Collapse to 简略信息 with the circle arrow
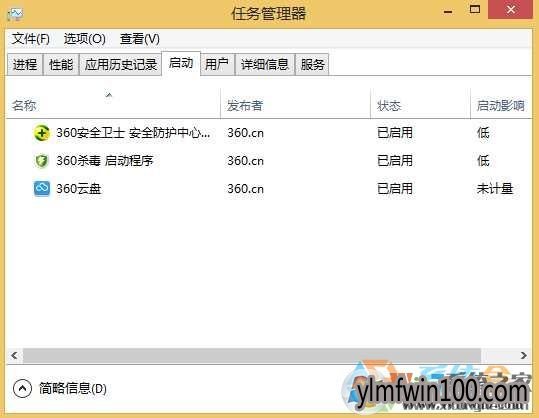This screenshot has width=539, height=418. [22, 389]
